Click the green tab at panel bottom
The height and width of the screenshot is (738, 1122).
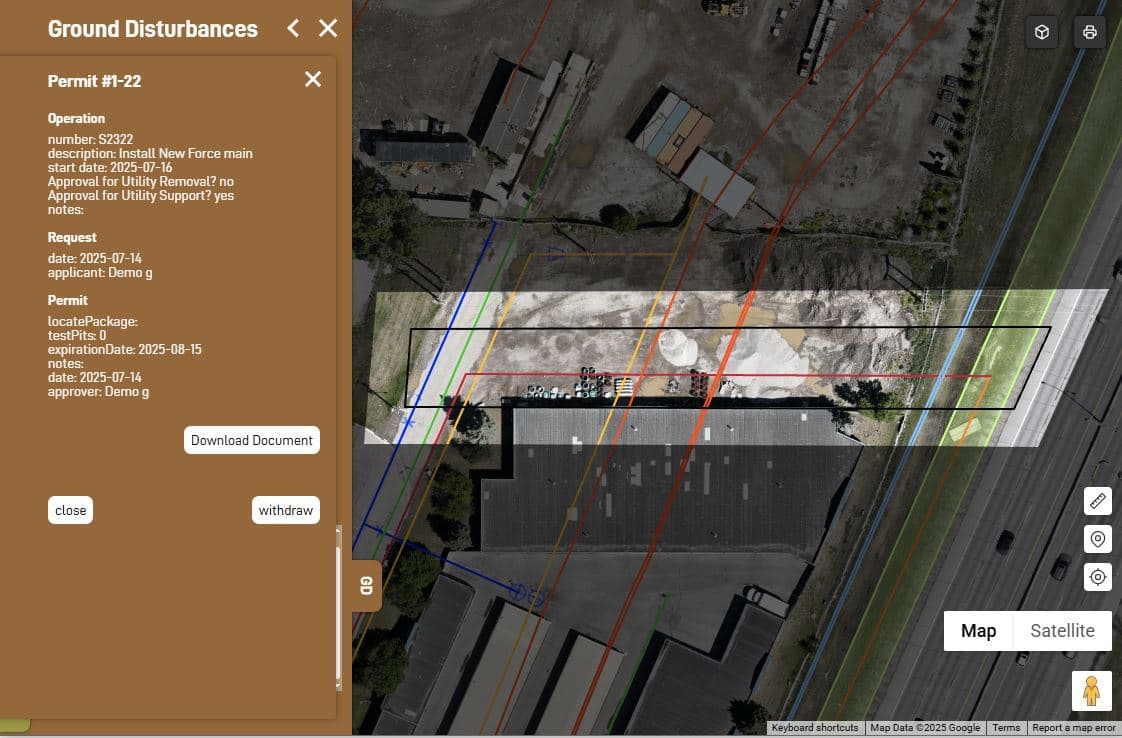click(15, 724)
